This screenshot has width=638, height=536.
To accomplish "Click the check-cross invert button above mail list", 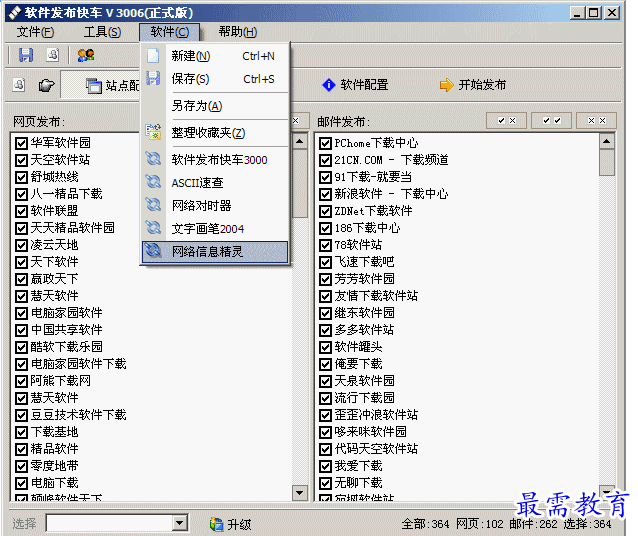I will (507, 120).
